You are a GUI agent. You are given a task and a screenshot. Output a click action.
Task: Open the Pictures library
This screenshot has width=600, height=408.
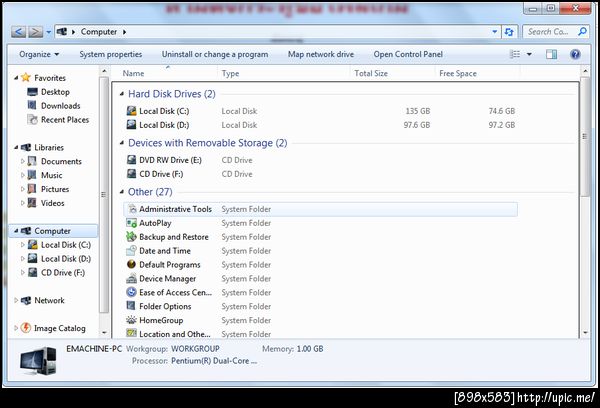(x=55, y=189)
